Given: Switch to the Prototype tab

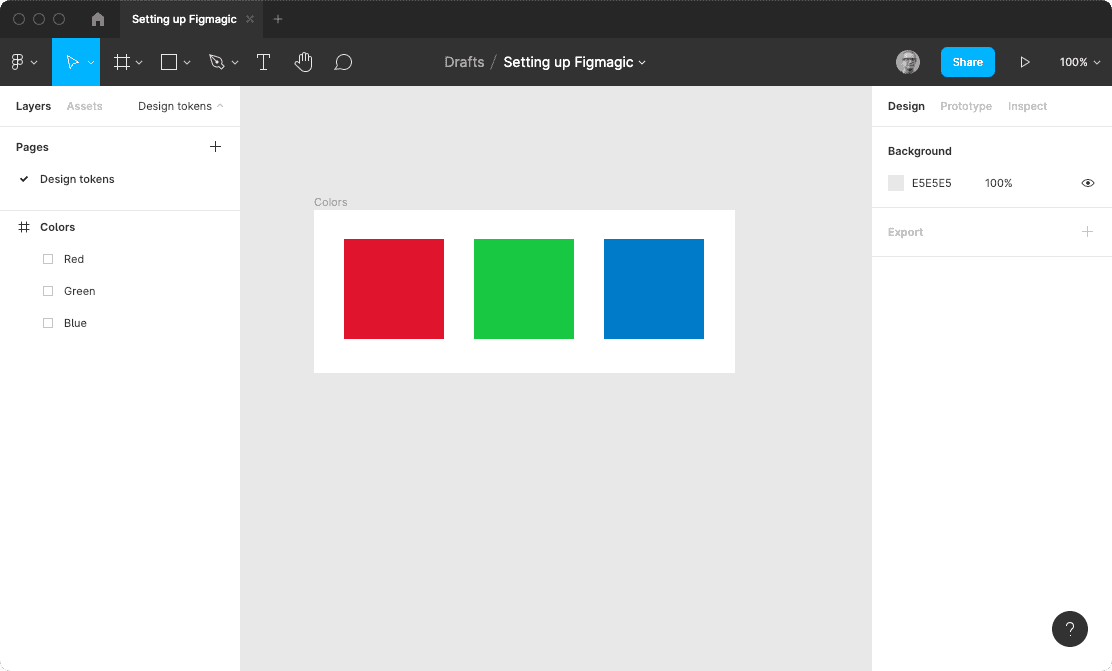Looking at the screenshot, I should [966, 106].
